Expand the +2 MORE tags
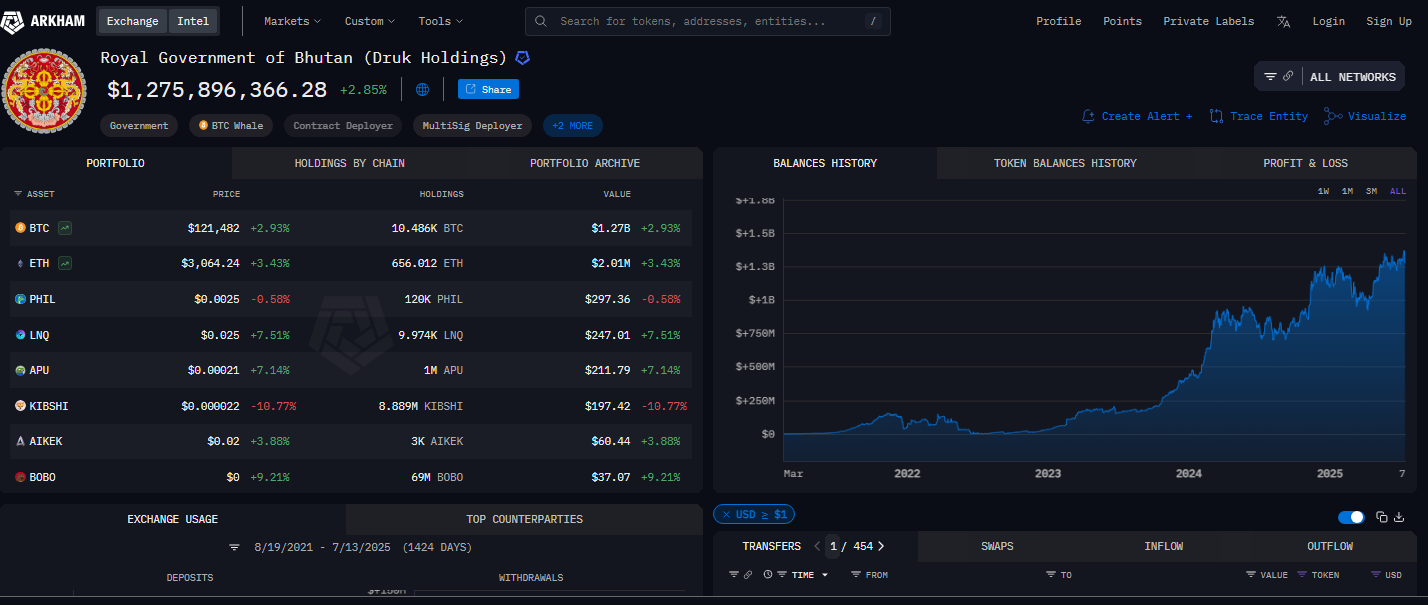Screen dimensions: 1428x605 coord(572,126)
